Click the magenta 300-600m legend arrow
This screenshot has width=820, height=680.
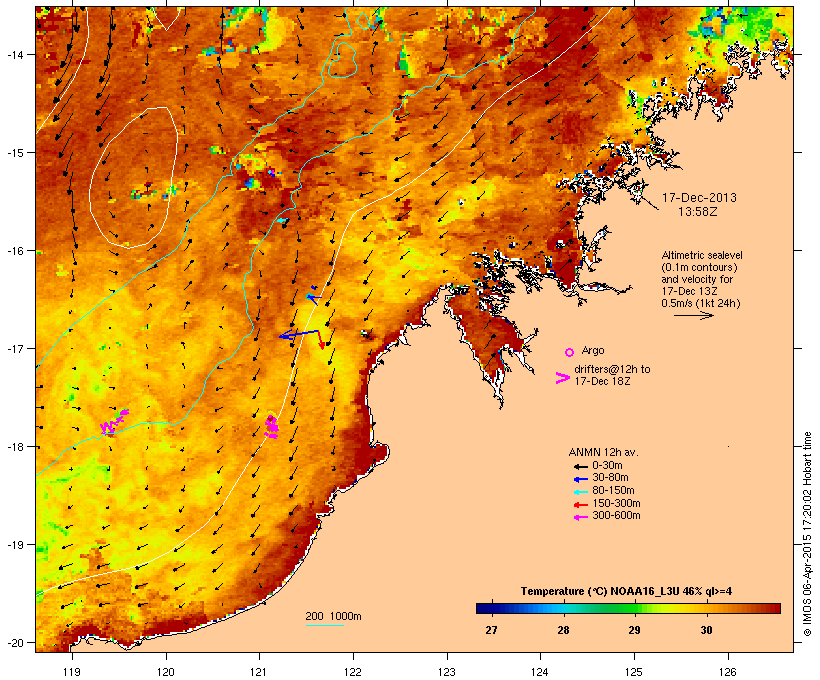580,517
